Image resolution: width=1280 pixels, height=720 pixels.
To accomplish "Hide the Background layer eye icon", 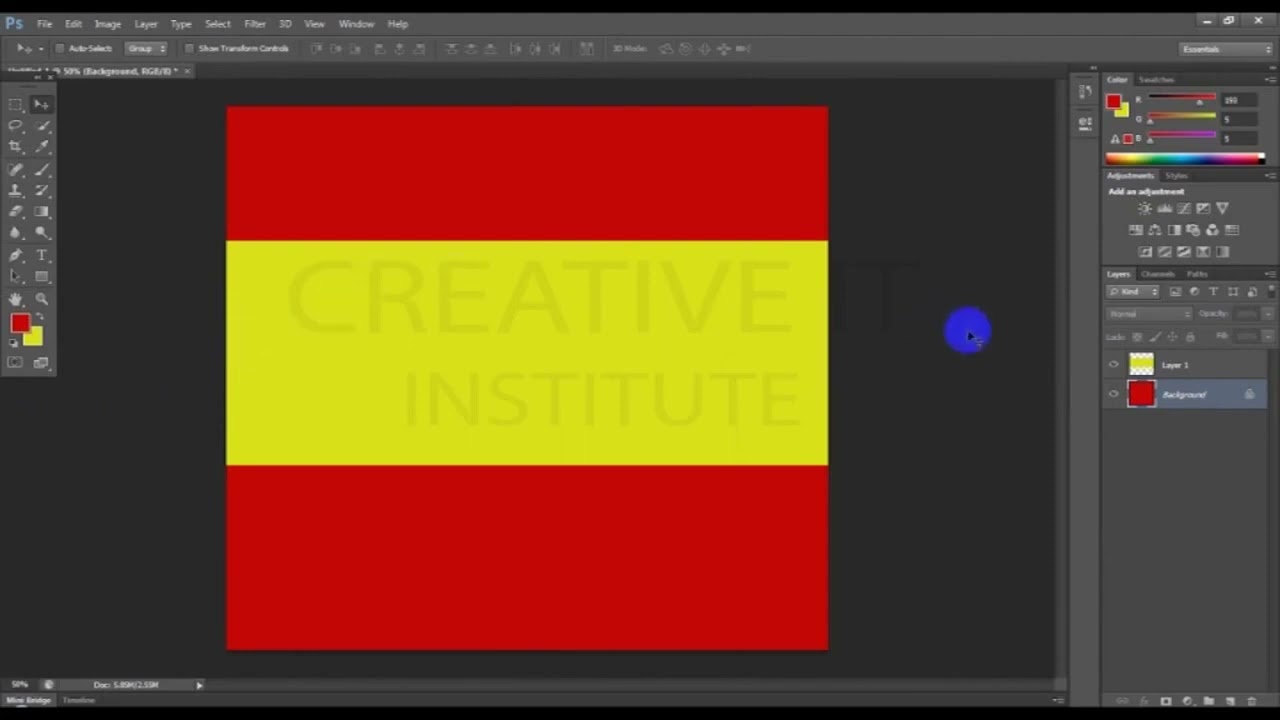I will [x=1114, y=394].
